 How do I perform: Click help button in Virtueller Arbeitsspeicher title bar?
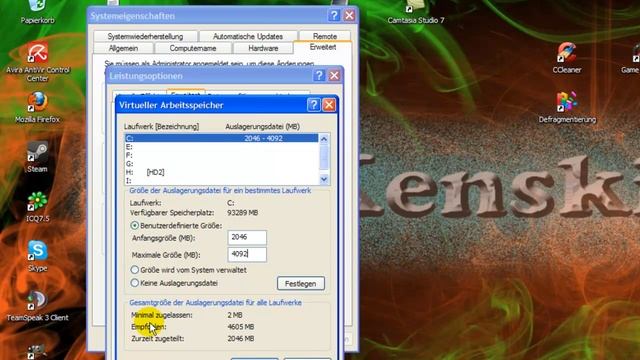click(313, 105)
